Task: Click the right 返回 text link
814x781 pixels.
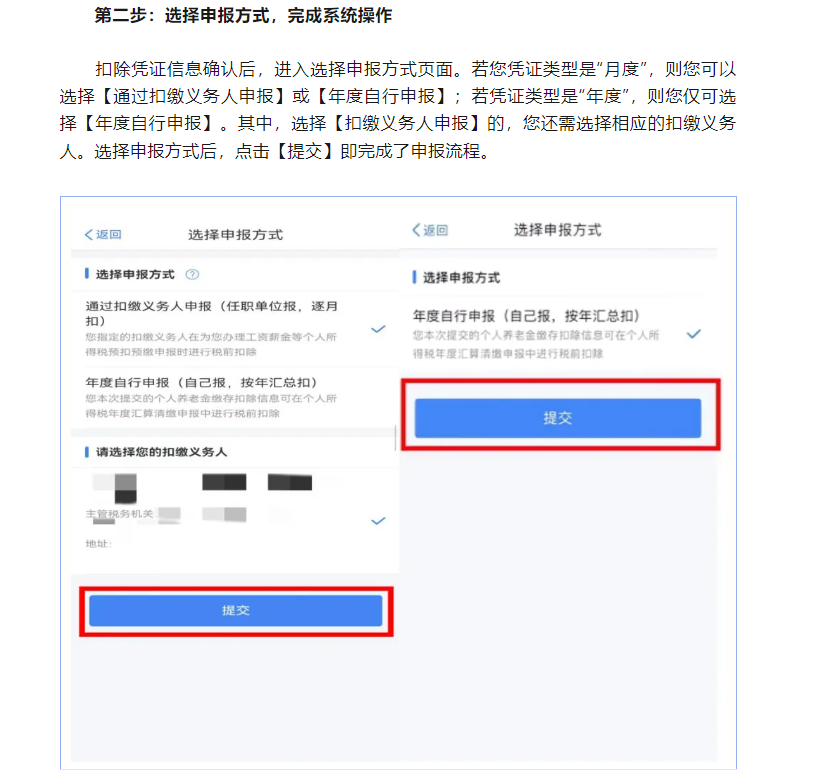Action: coord(436,230)
